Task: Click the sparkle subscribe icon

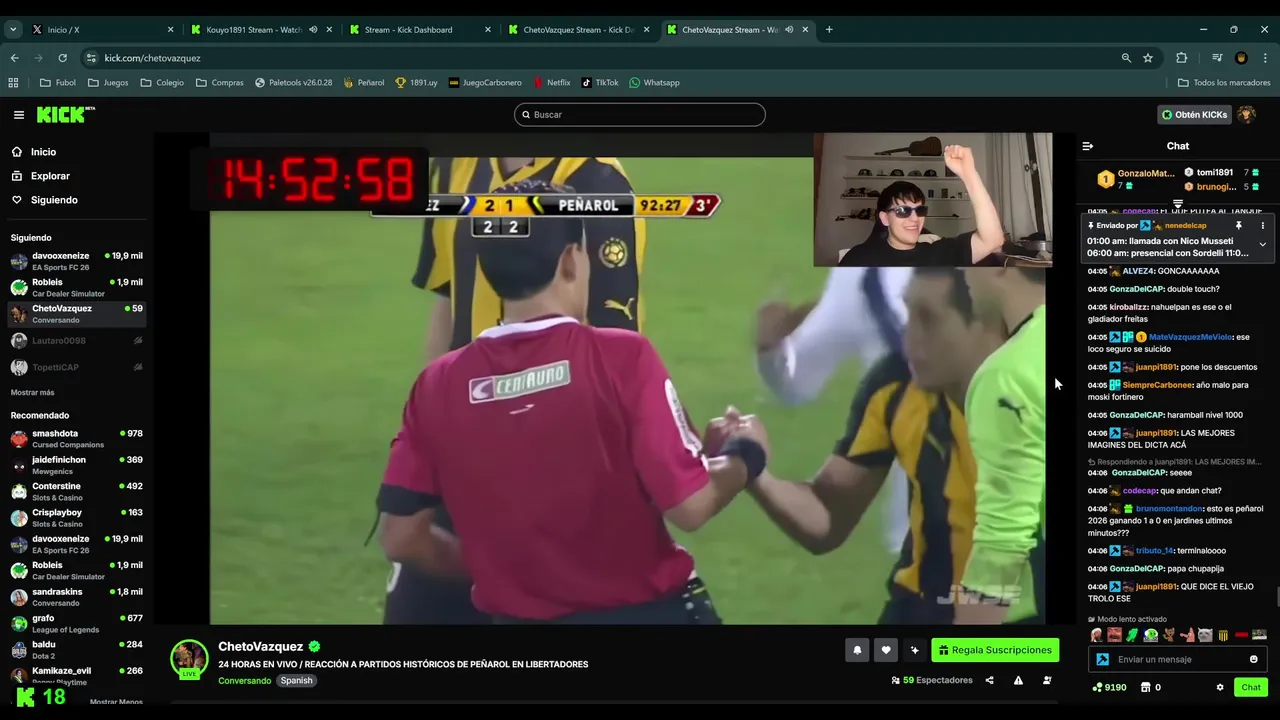Action: click(914, 650)
